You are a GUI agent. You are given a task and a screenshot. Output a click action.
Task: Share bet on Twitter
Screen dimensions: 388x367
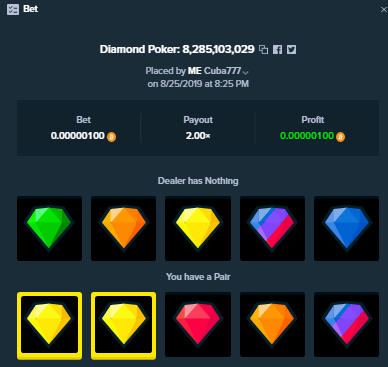(292, 50)
